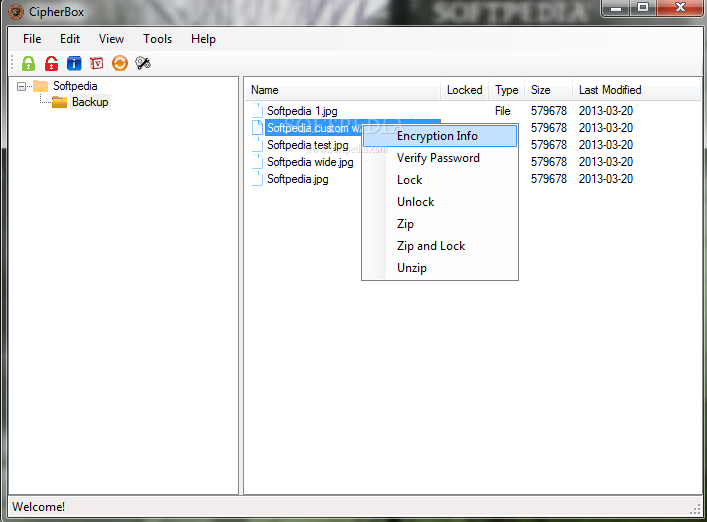Open the File menu

[x=32, y=39]
